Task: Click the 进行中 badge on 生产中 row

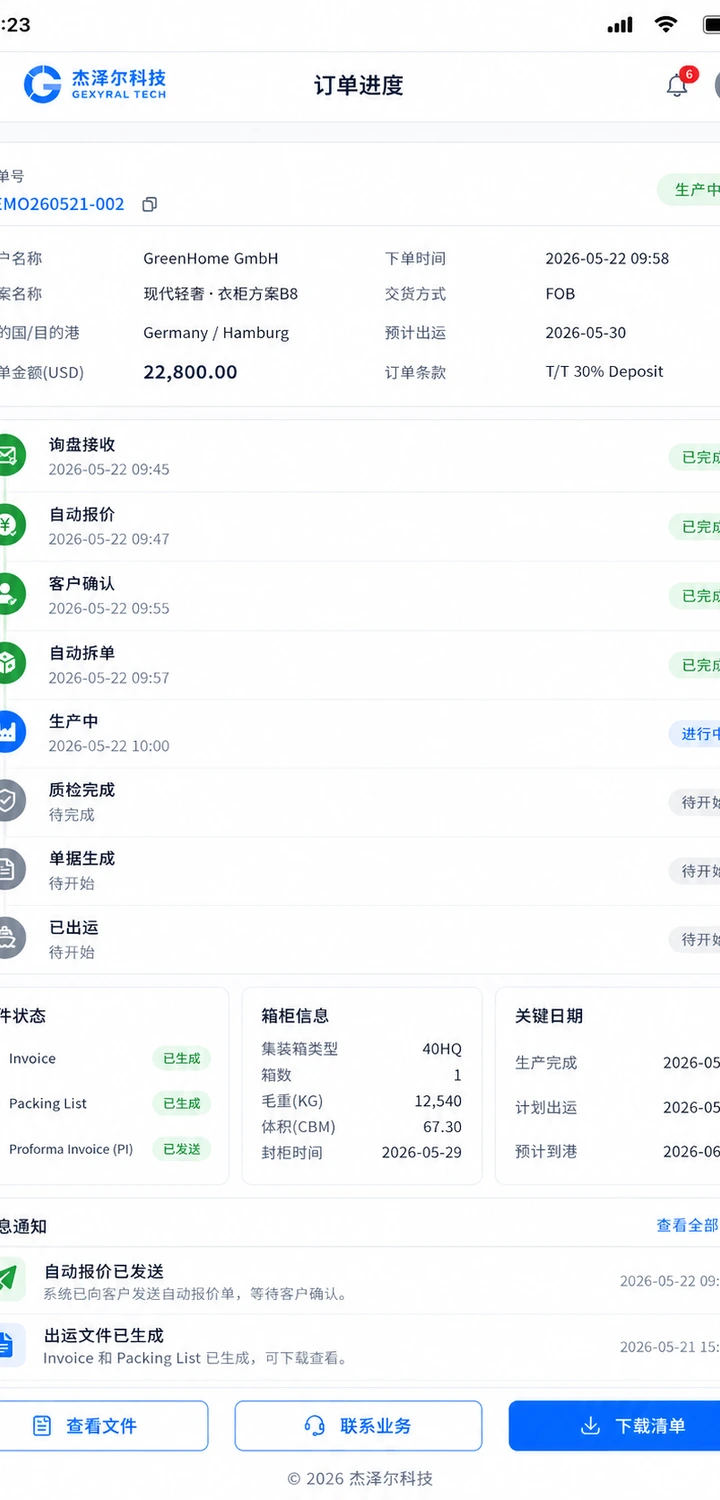Action: point(695,734)
